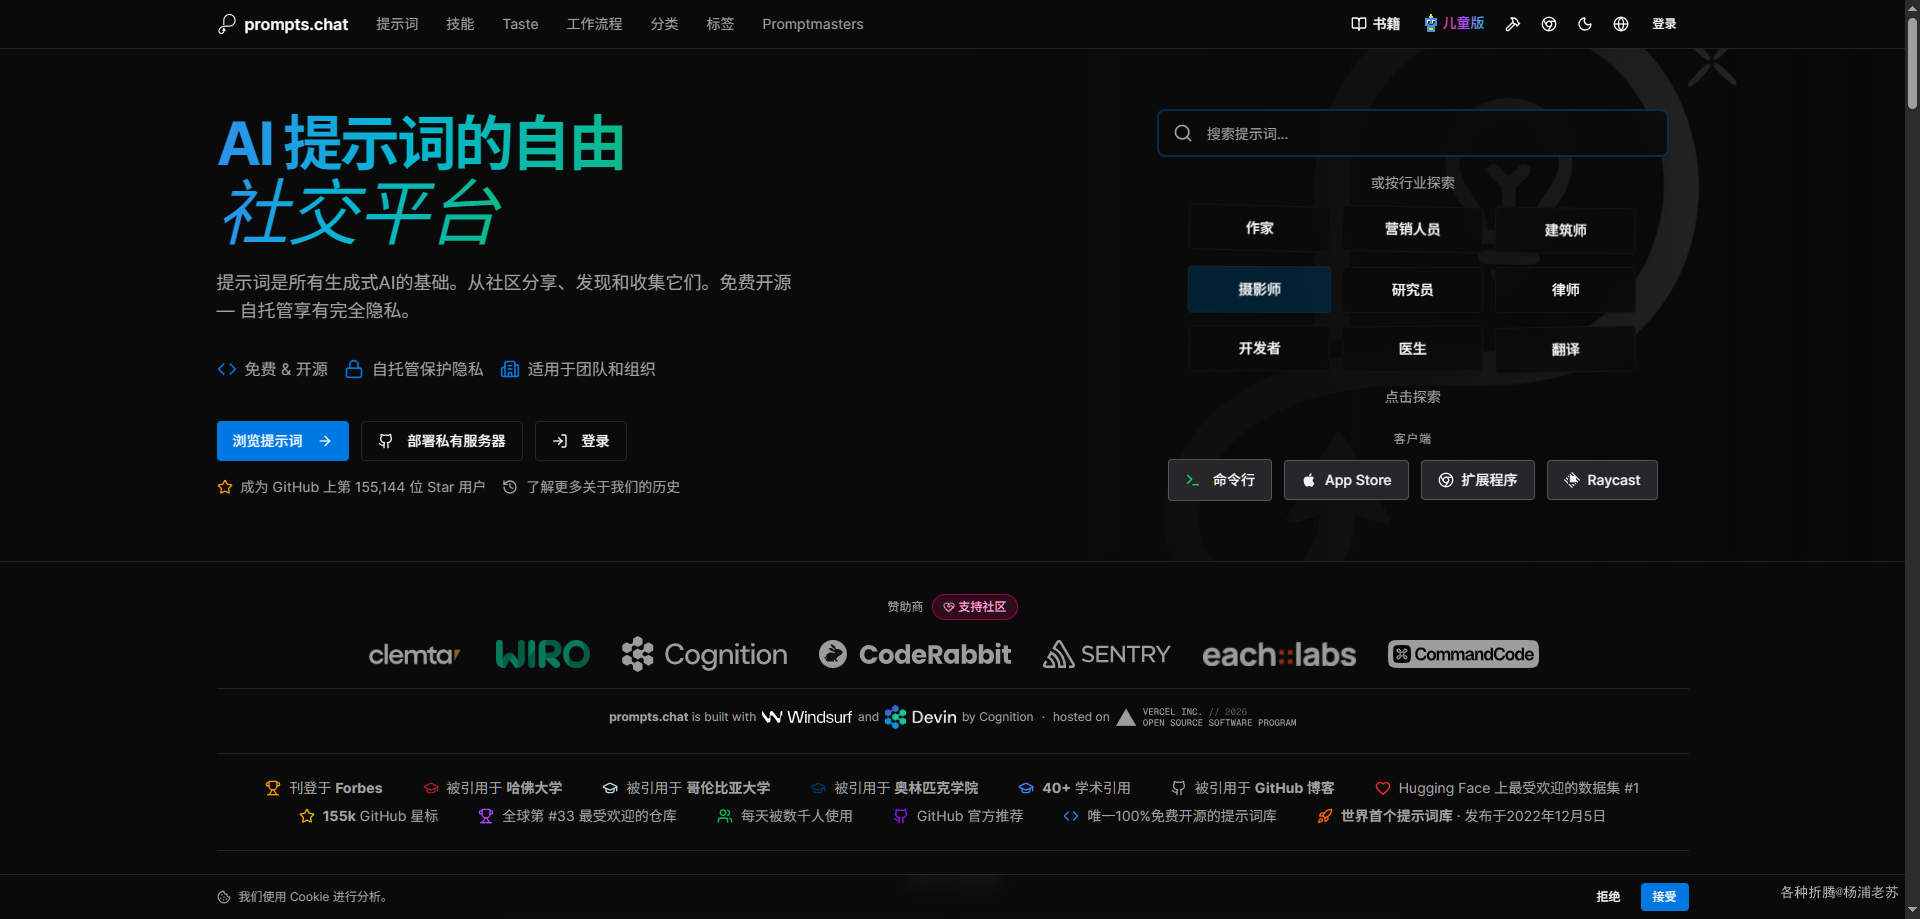Open the Promptmasters menu item
The height and width of the screenshot is (919, 1920).
(812, 24)
